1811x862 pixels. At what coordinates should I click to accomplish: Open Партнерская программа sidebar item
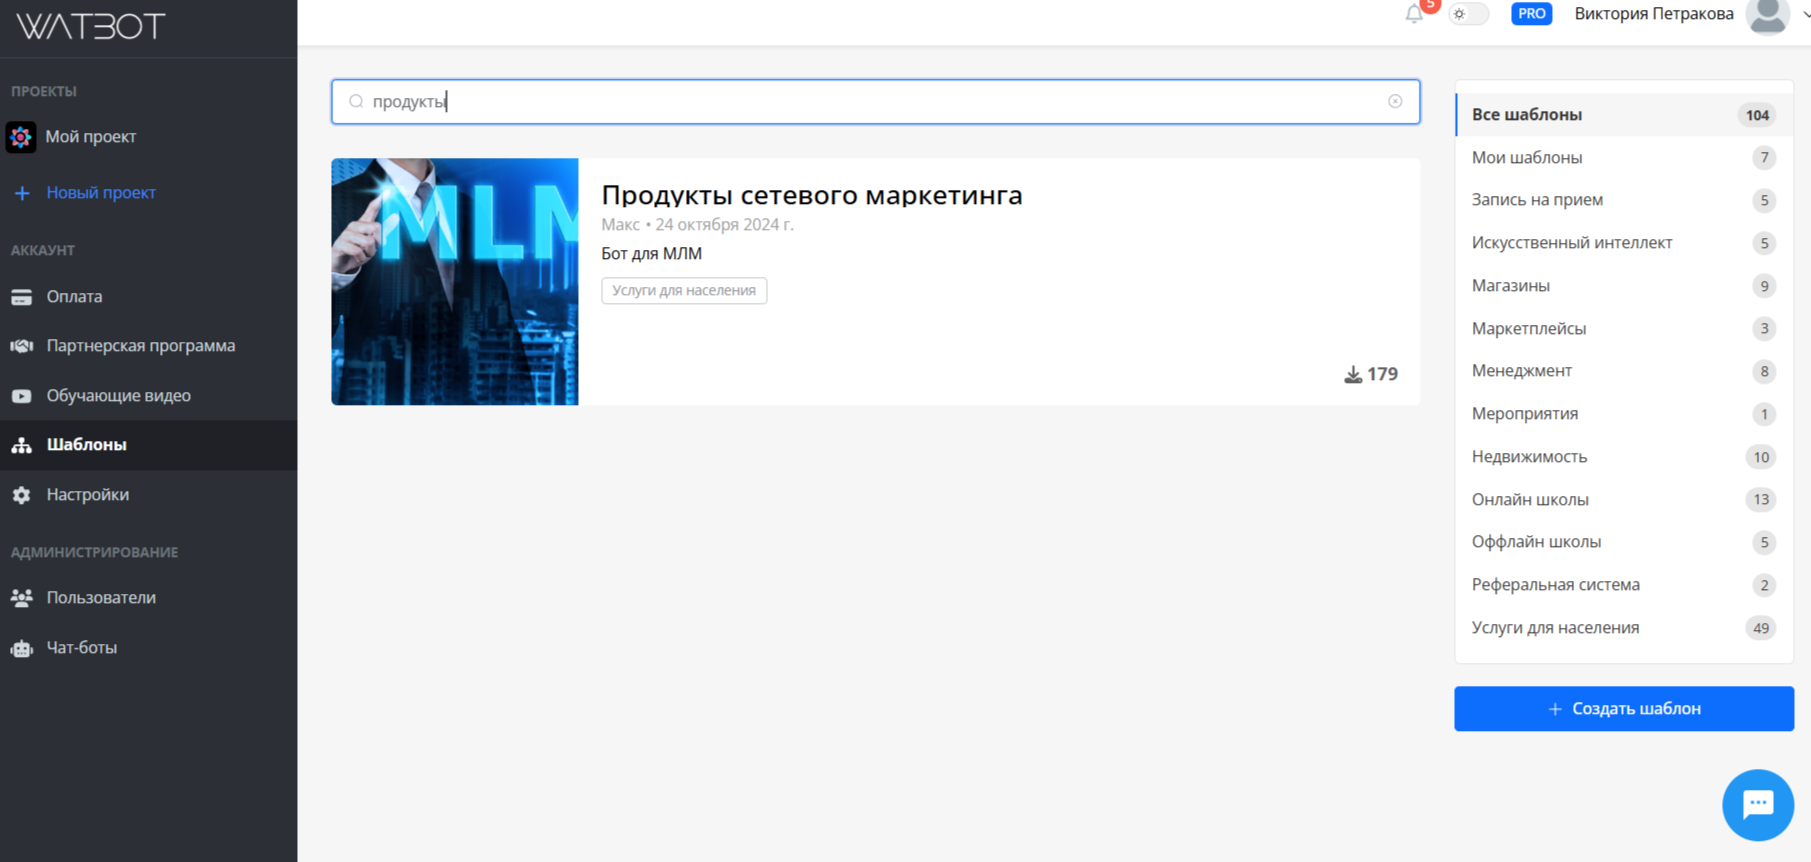140,346
